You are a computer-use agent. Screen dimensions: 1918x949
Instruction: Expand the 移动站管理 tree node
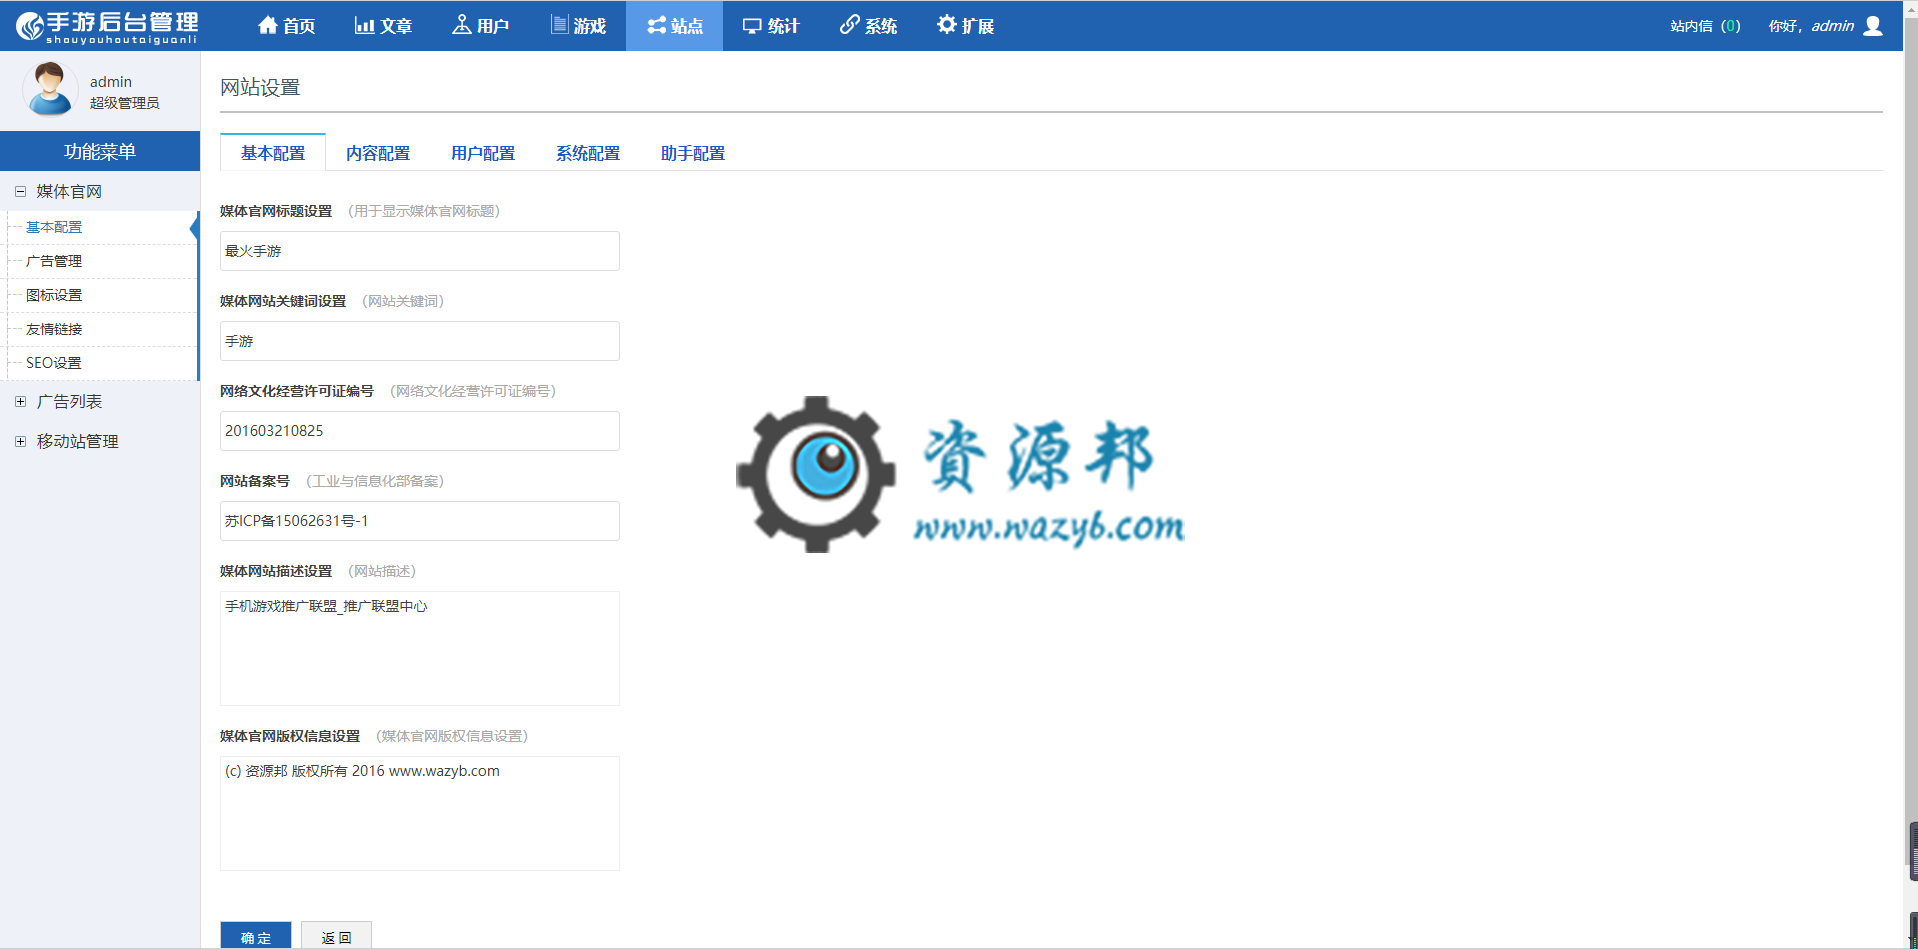coord(20,441)
